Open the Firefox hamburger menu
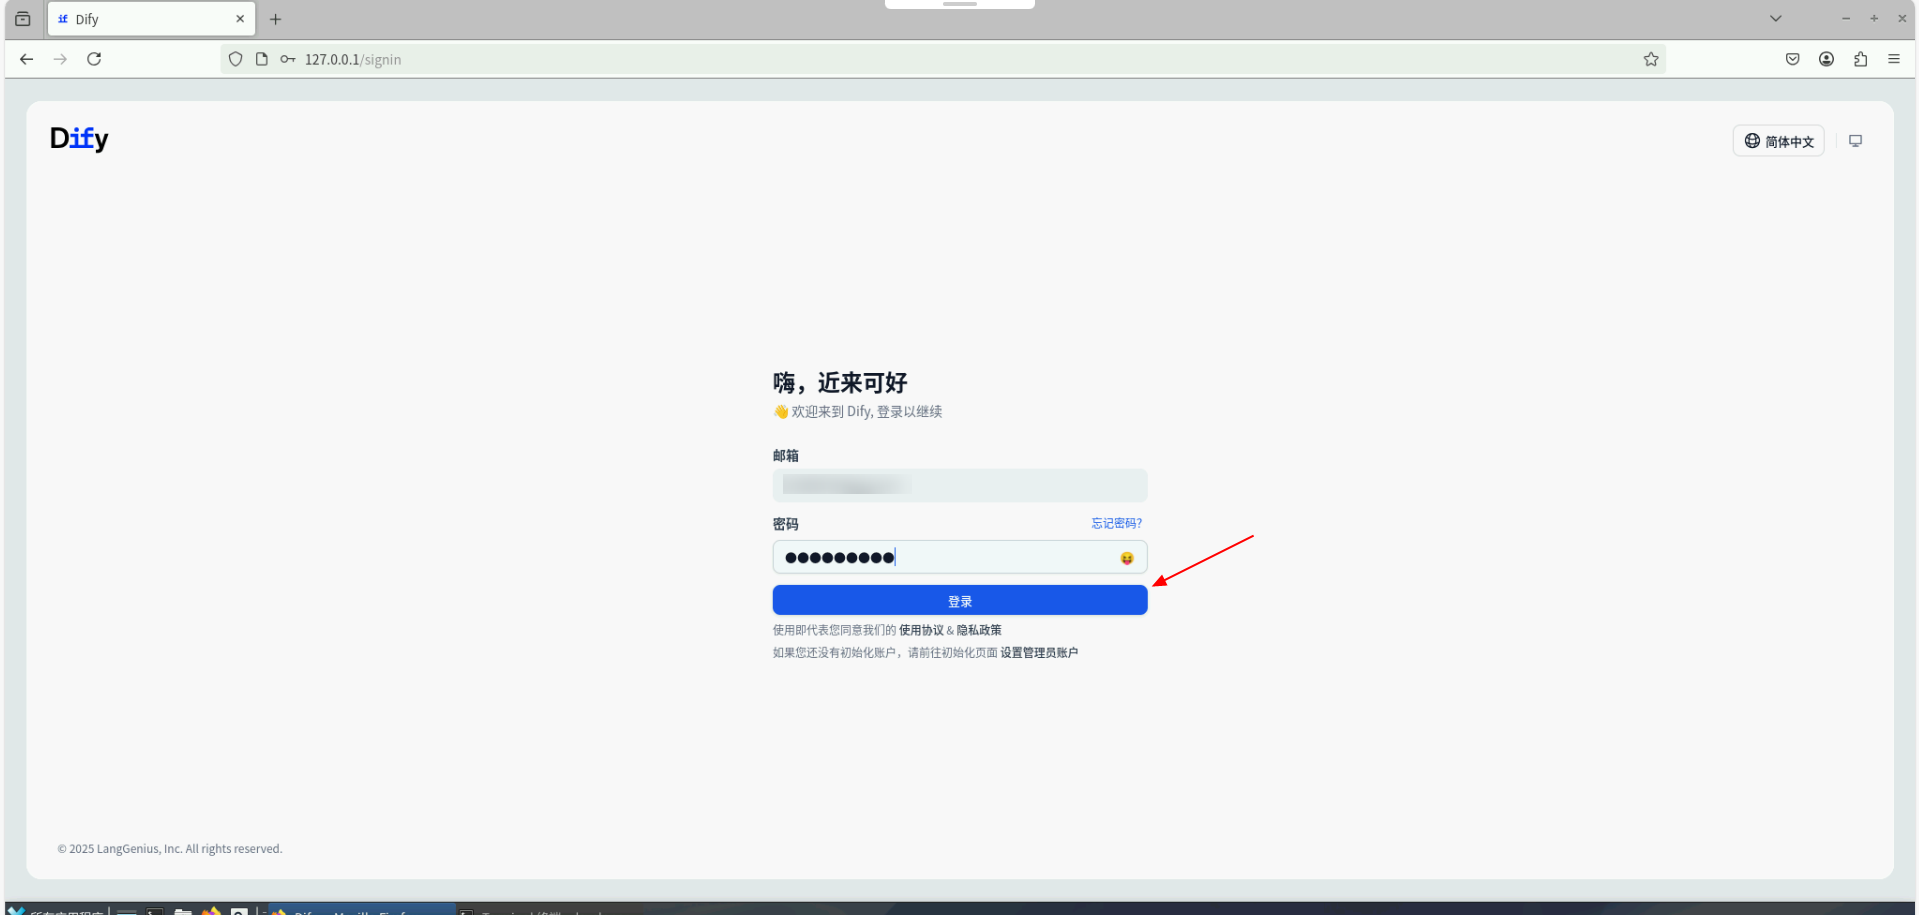Image resolution: width=1919 pixels, height=915 pixels. pyautogui.click(x=1894, y=59)
